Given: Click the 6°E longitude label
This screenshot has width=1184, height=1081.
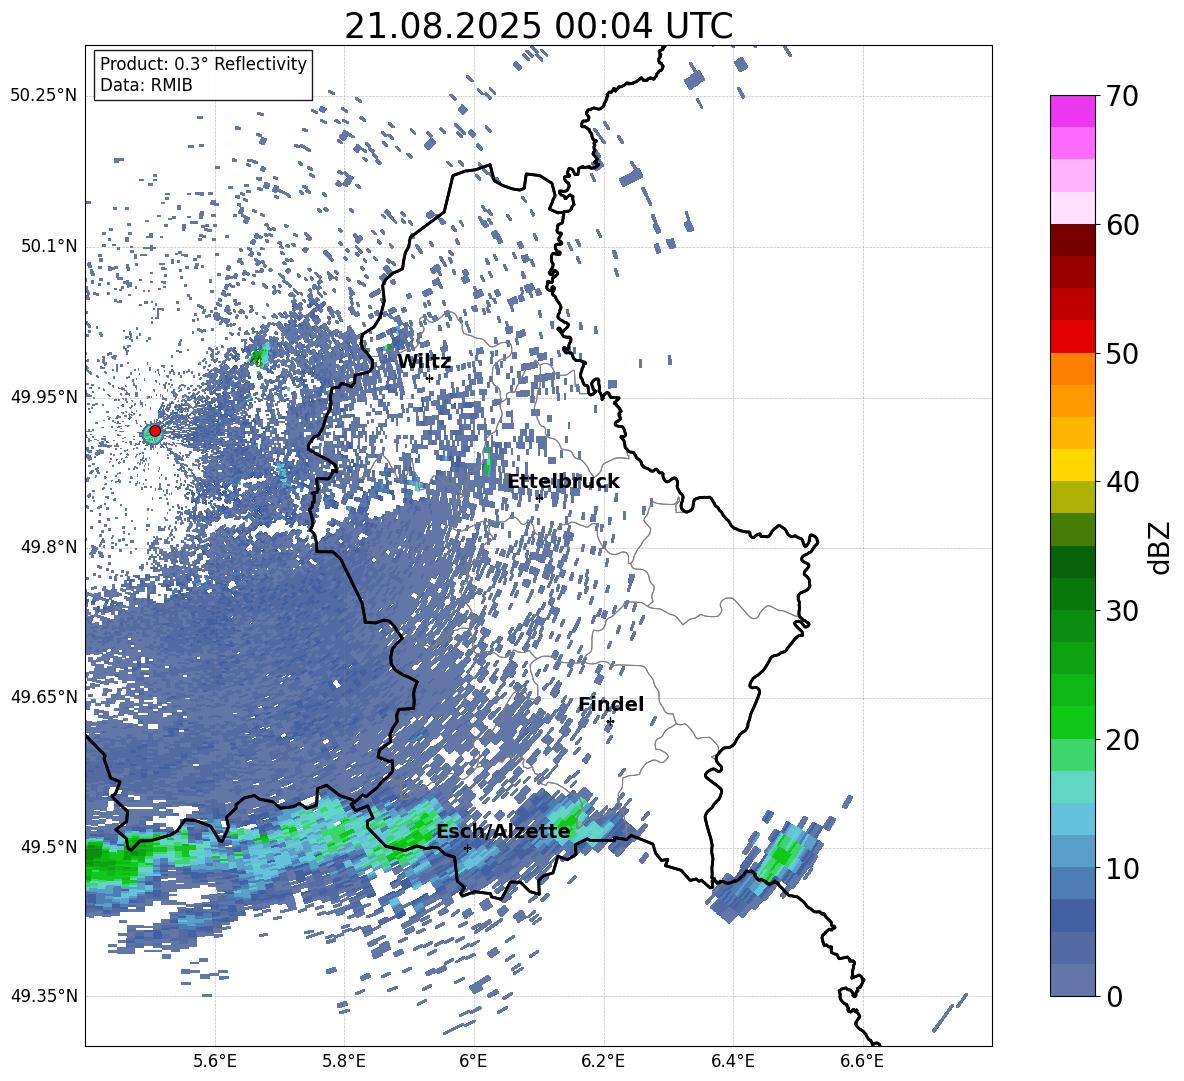Looking at the screenshot, I should (473, 1061).
